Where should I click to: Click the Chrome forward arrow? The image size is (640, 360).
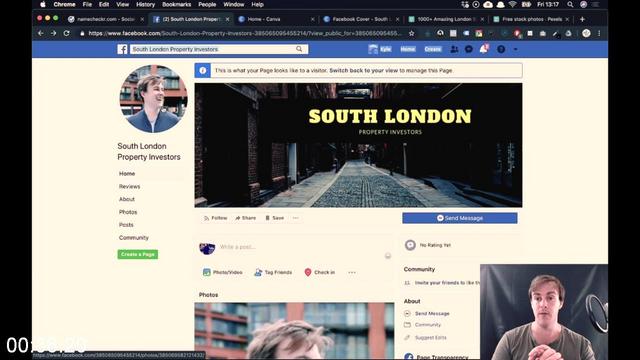[53, 33]
